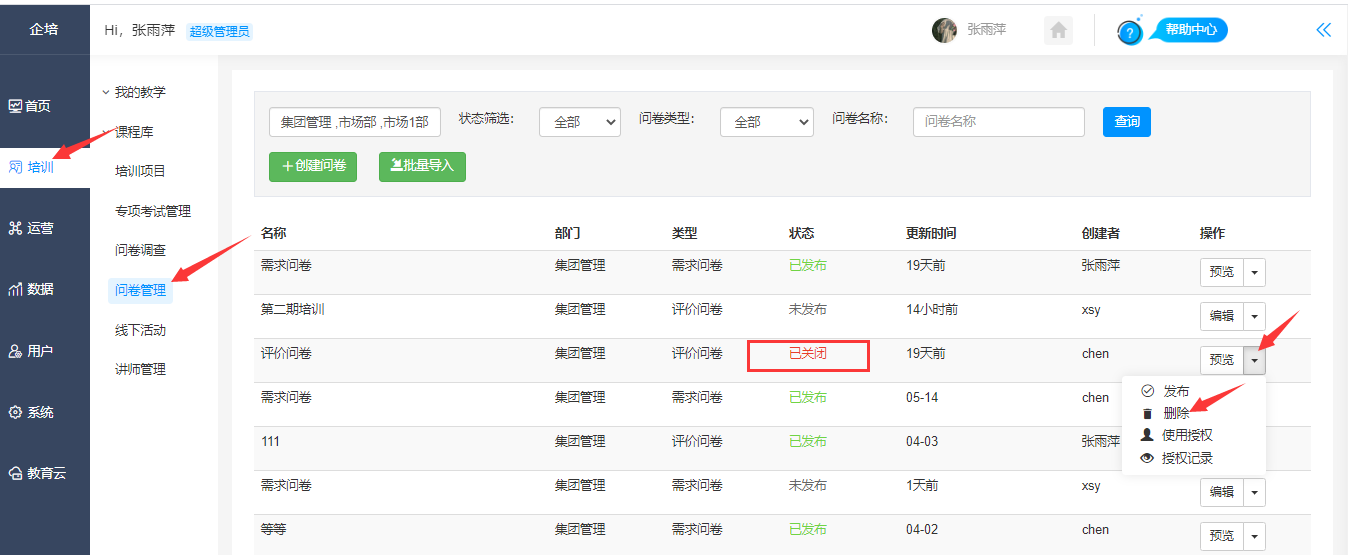Open the 帮助中心 help center
The image size is (1348, 555).
point(1190,30)
